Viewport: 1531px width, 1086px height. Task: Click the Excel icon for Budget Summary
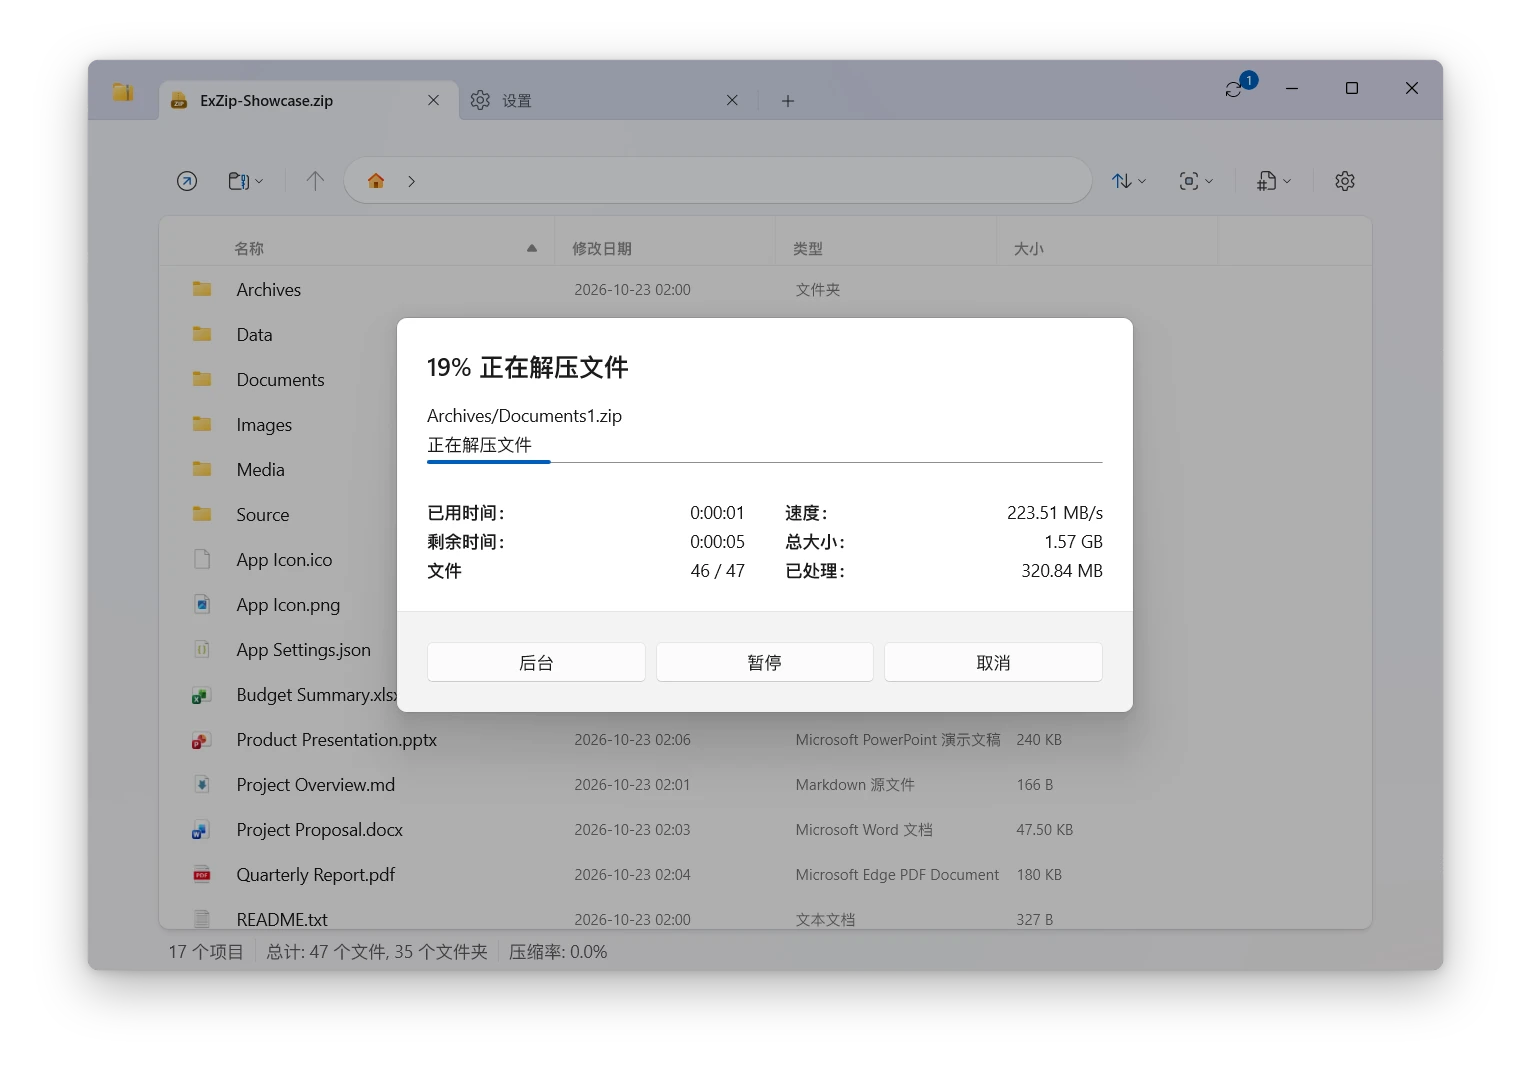tap(201, 695)
